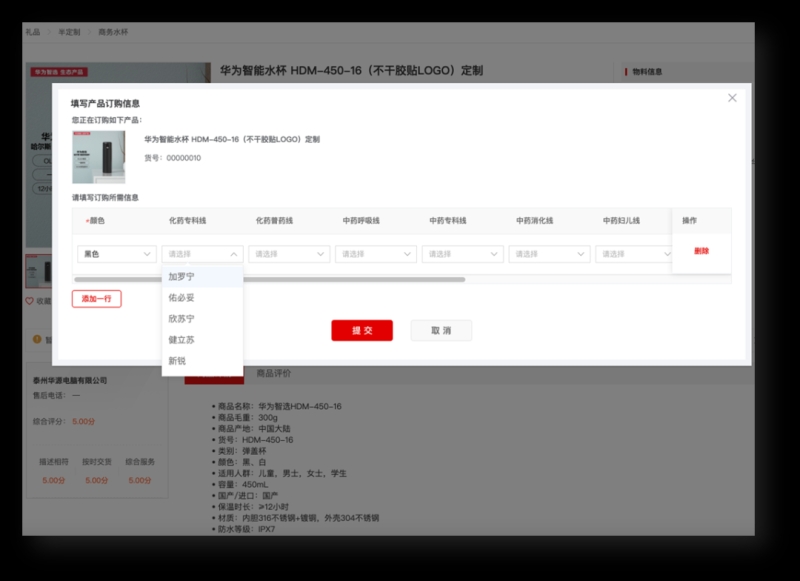Click 泰州华源电脑有限公司 on the background page
Screen dimensions: 800x581
click(70, 381)
